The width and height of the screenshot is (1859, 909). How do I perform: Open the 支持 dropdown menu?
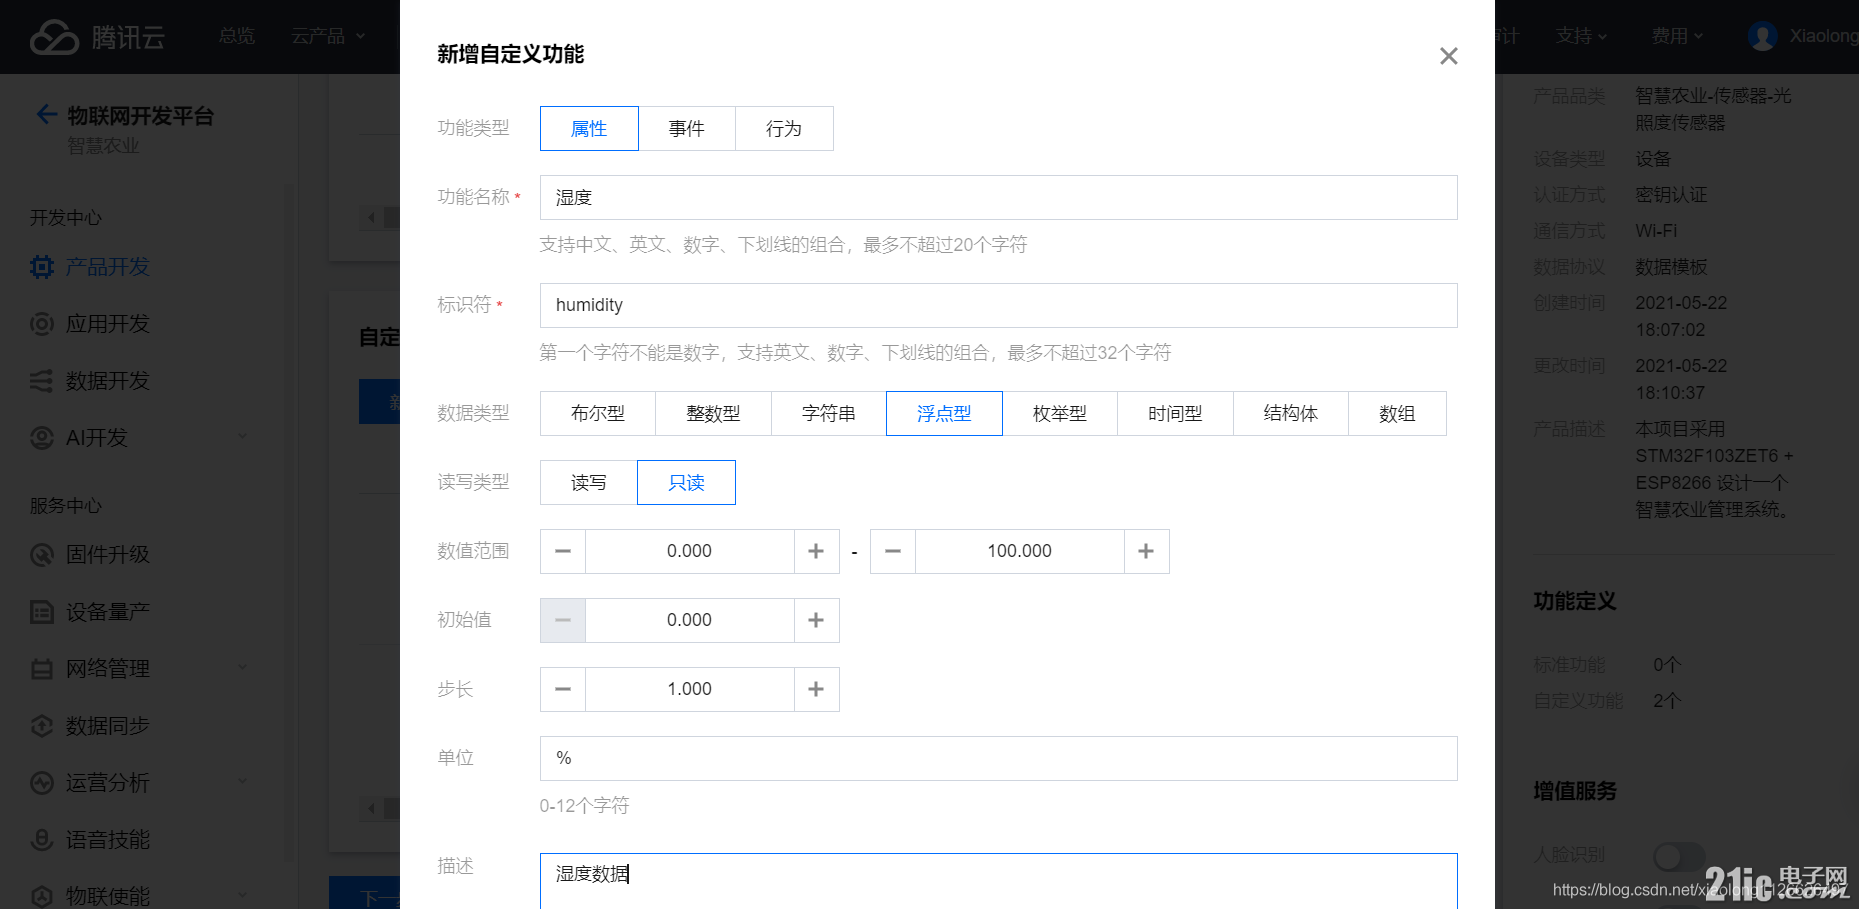click(x=1581, y=36)
